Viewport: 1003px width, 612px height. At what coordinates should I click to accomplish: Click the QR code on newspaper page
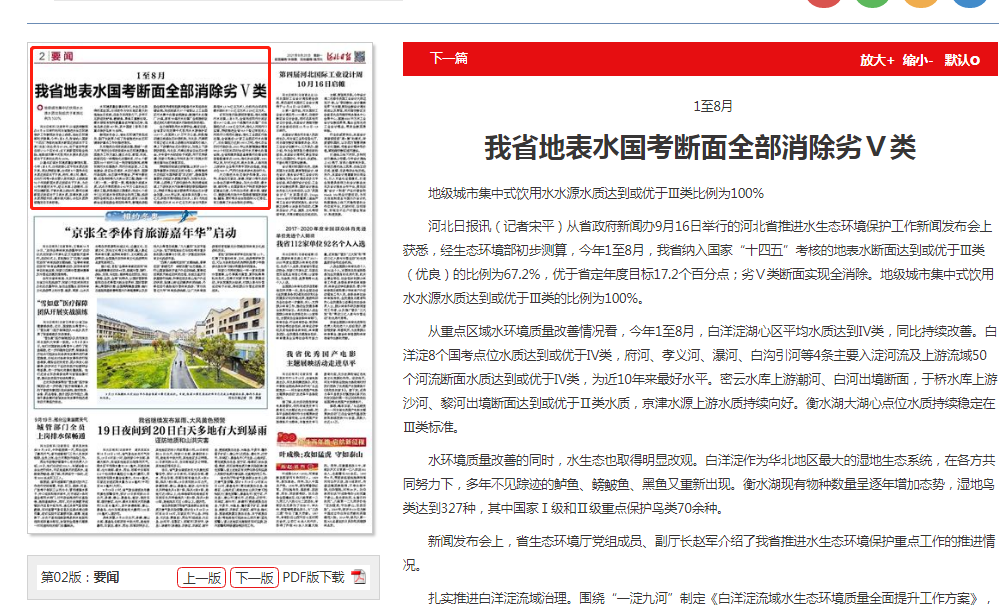pos(360,57)
